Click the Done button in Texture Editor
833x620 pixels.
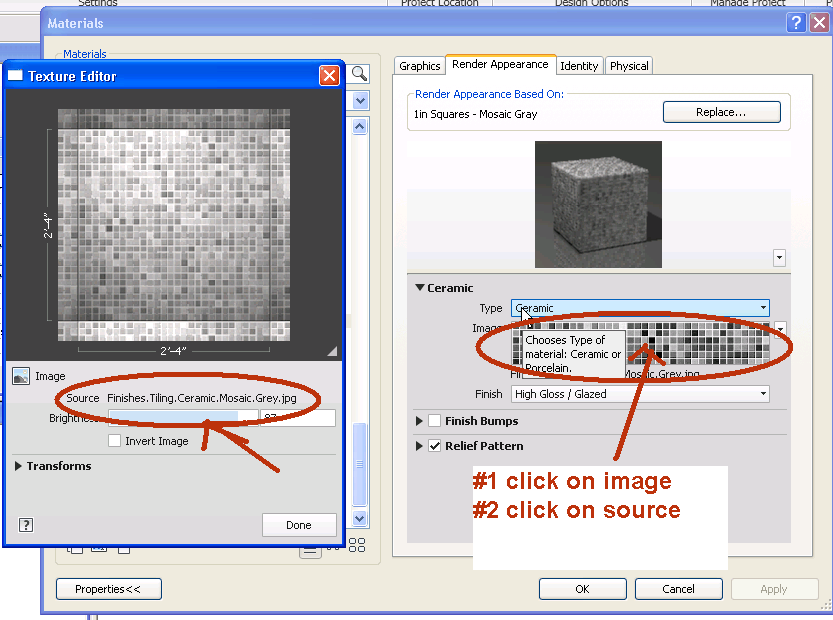tap(299, 525)
